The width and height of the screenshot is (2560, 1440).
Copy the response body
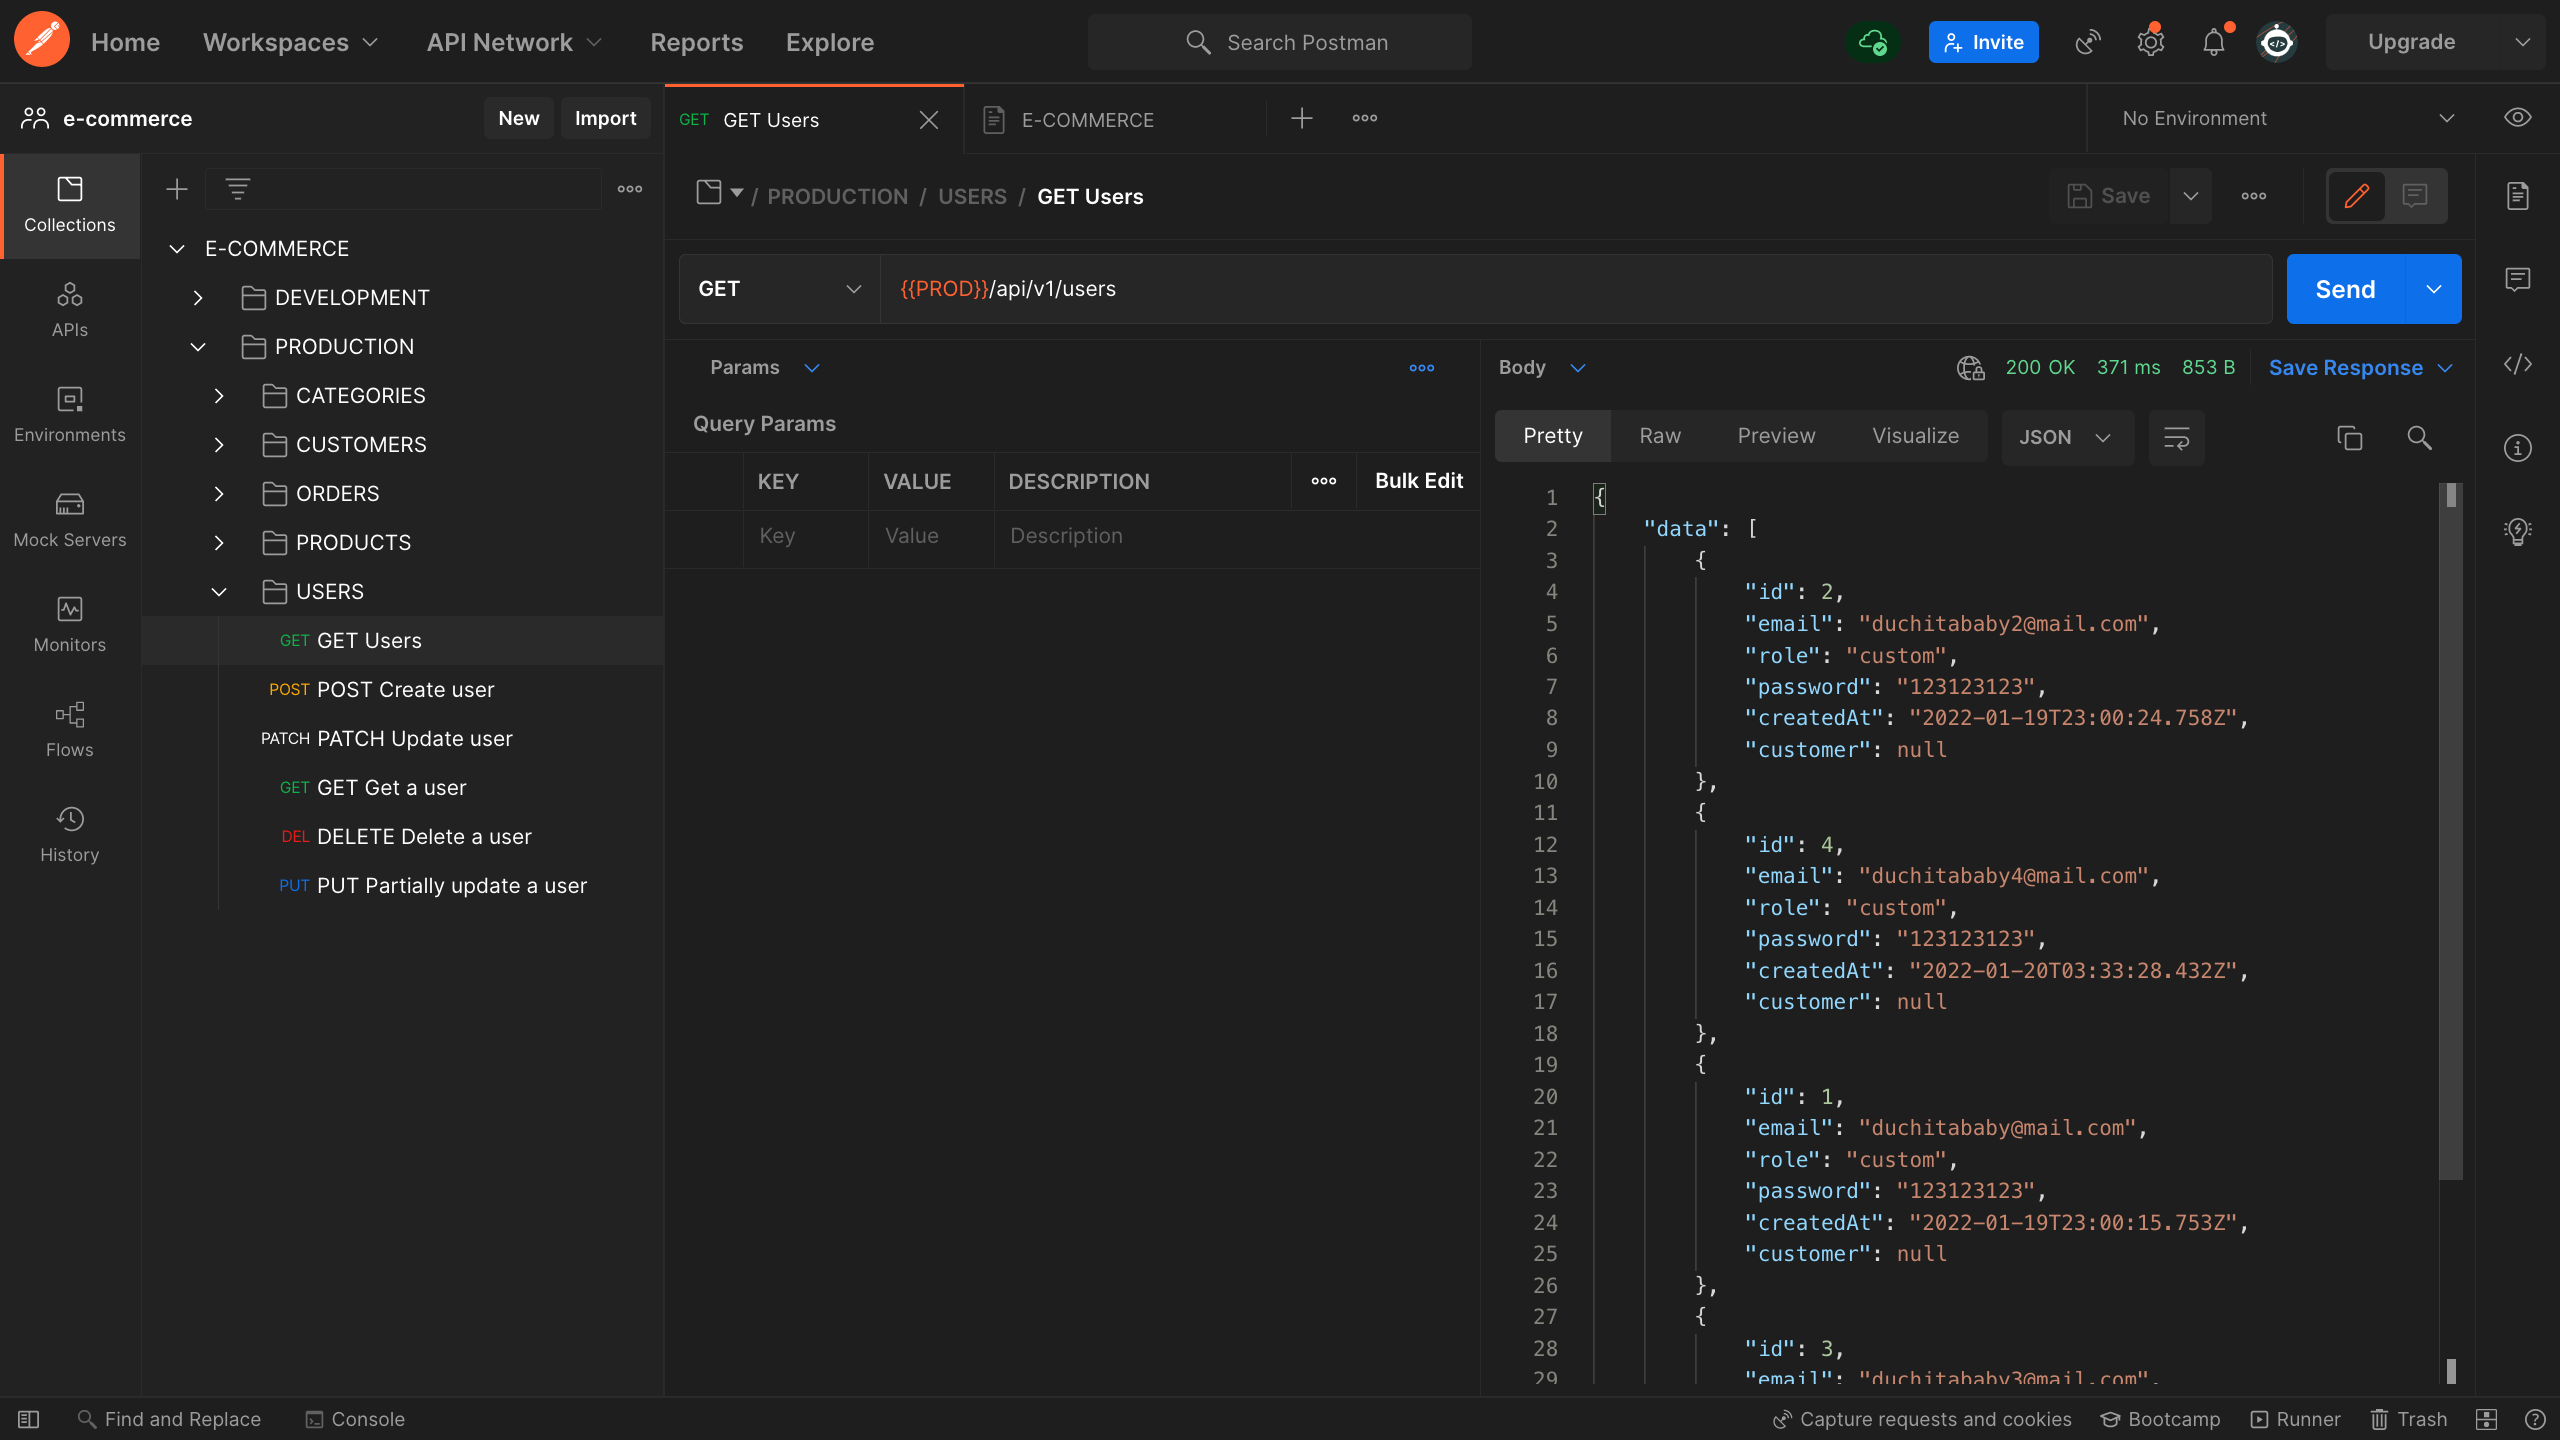pyautogui.click(x=2350, y=437)
